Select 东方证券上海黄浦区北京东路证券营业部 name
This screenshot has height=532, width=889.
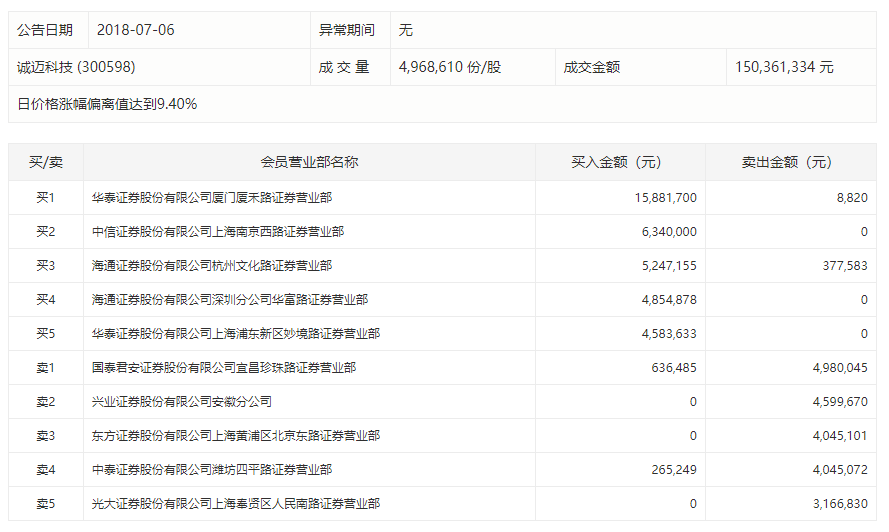click(x=236, y=436)
